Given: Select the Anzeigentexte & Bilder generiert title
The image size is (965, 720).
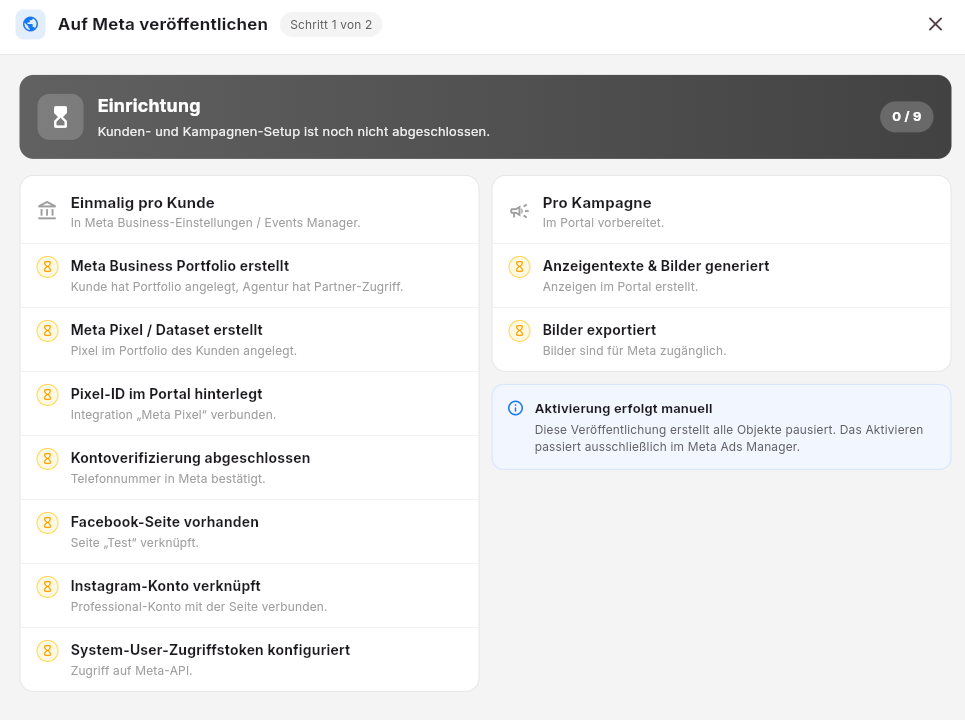Looking at the screenshot, I should point(656,266).
